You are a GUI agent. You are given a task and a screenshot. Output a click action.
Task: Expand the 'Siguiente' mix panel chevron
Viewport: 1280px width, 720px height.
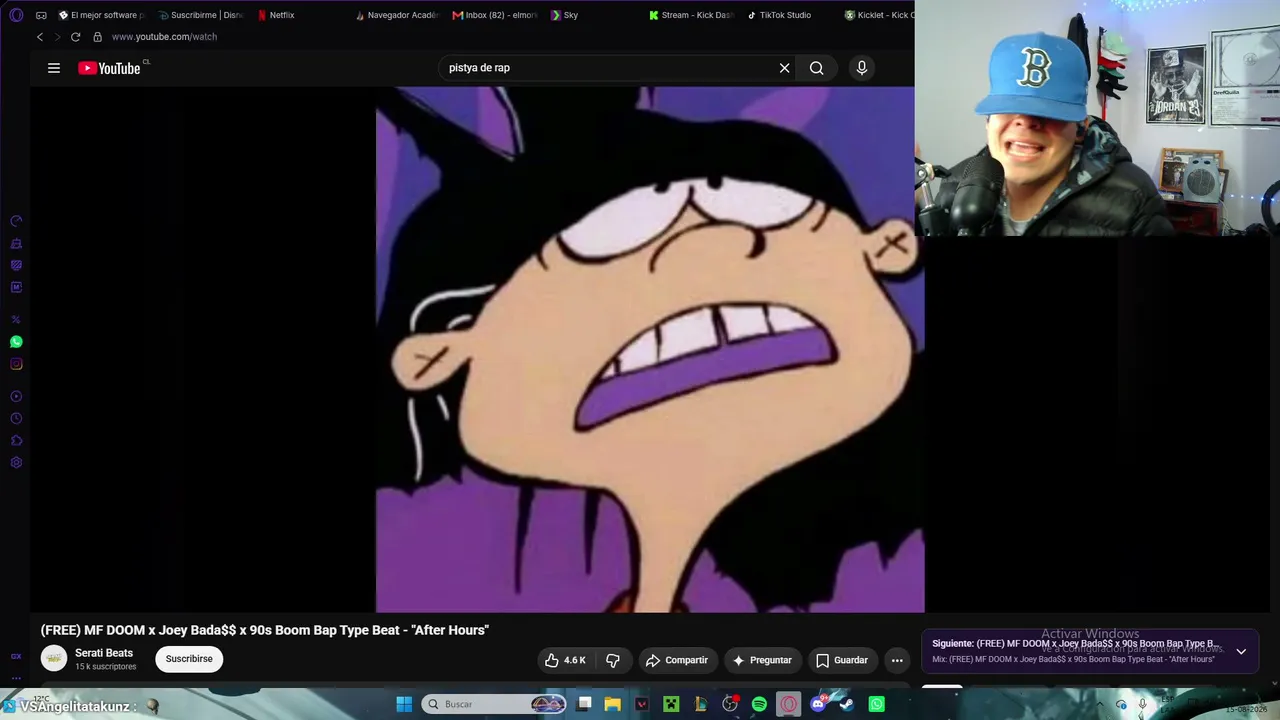tap(1241, 651)
